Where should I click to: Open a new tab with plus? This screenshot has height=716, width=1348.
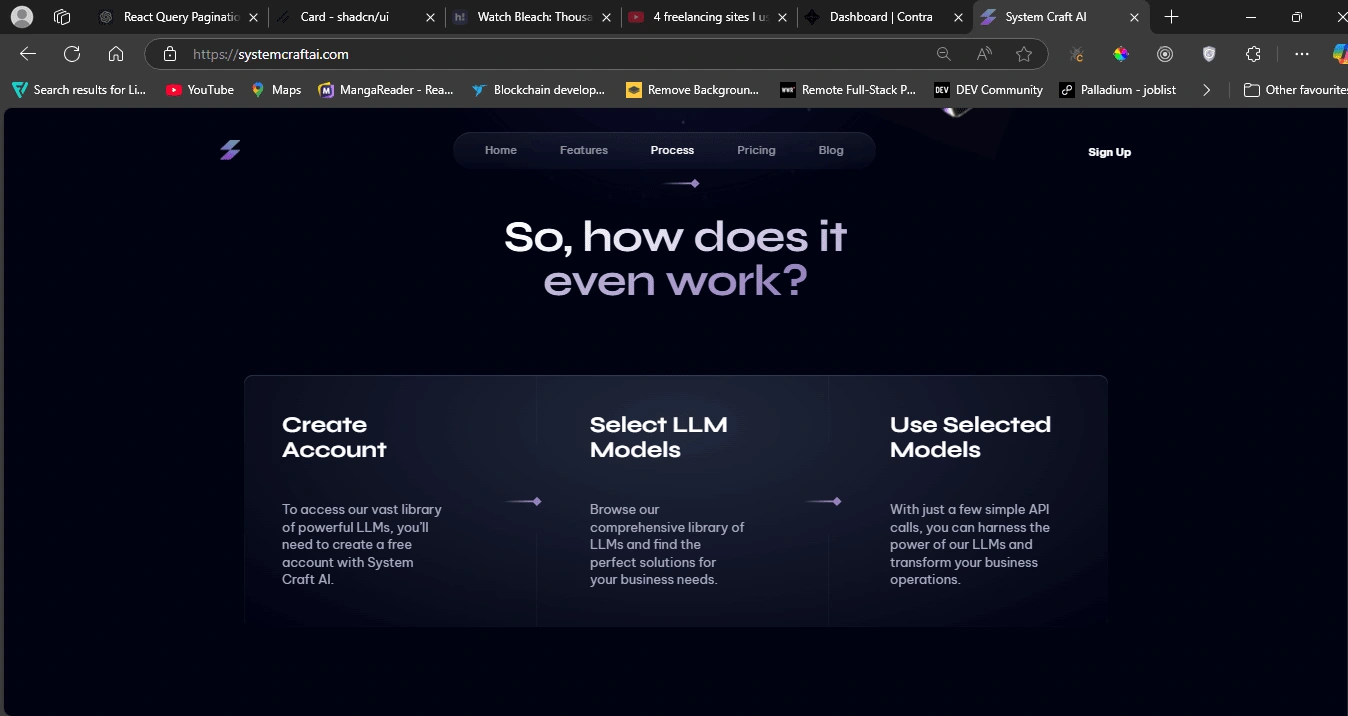click(1172, 17)
